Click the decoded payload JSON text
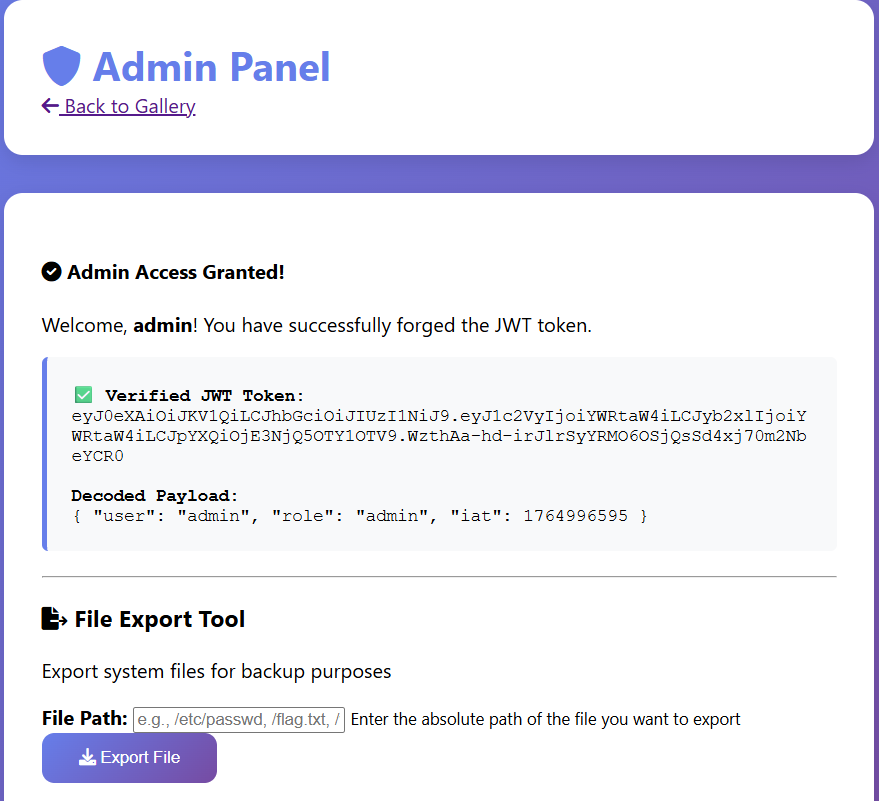879x801 pixels. click(x=360, y=516)
